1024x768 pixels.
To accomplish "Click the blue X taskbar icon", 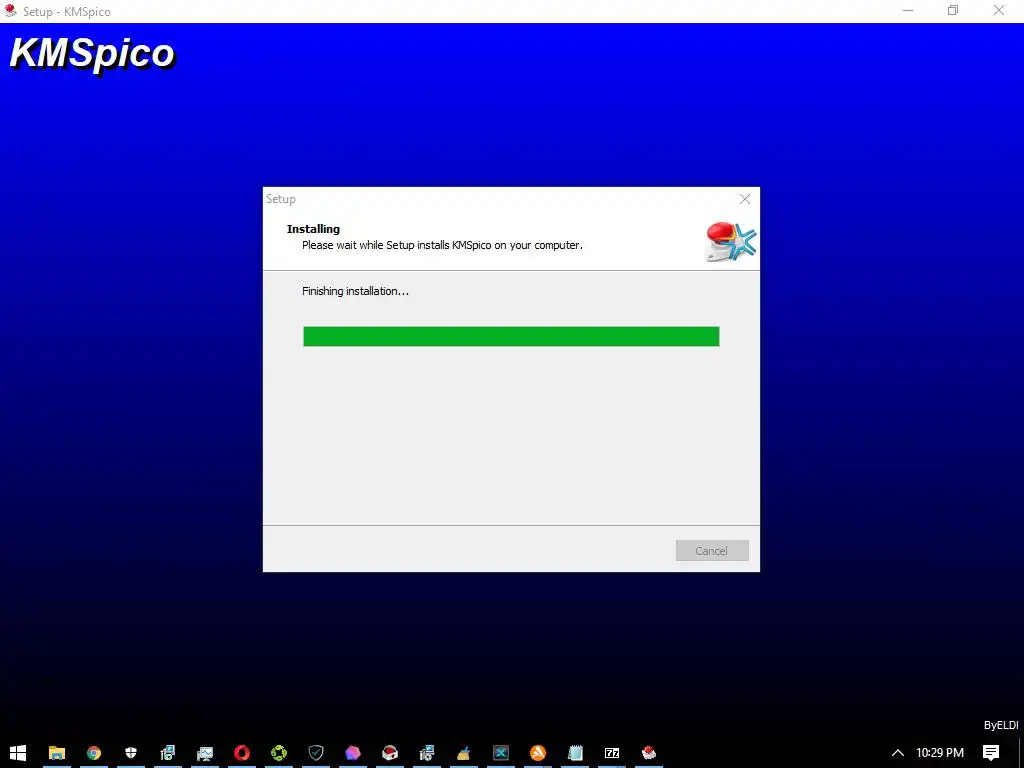I will [x=501, y=752].
